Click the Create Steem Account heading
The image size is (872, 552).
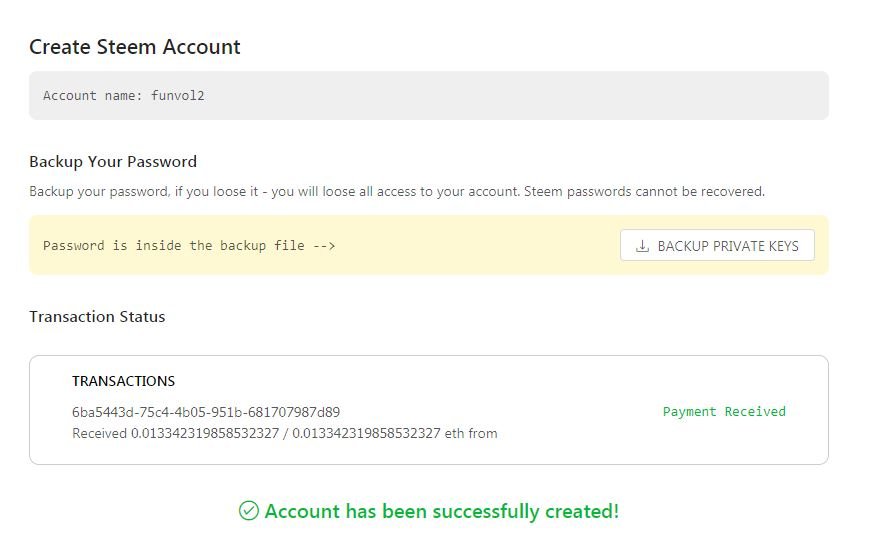click(135, 47)
